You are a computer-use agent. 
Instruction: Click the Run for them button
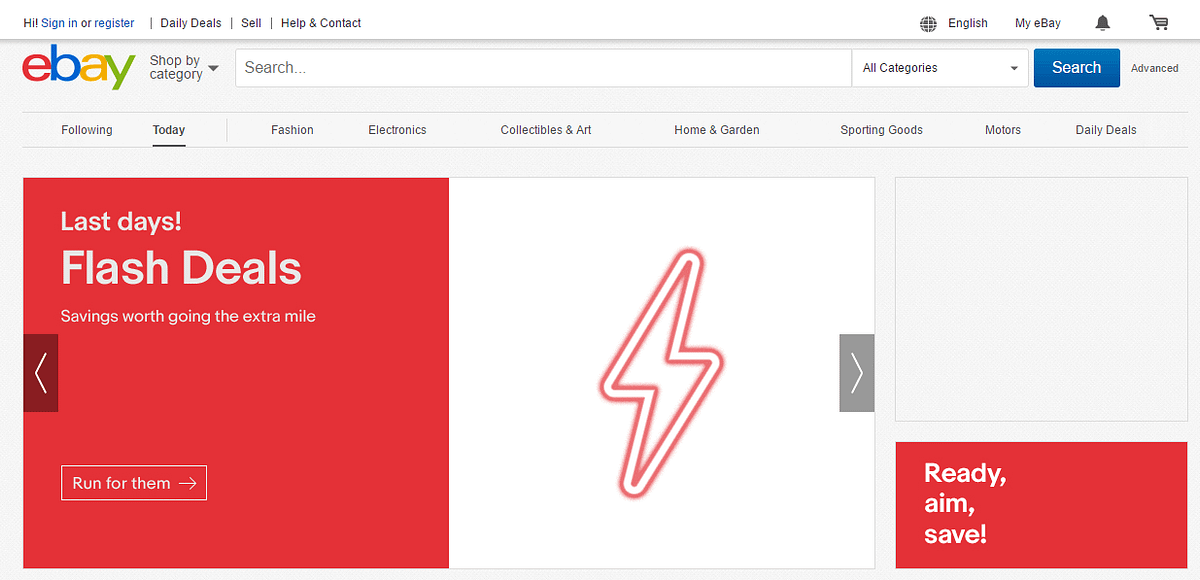coord(133,482)
